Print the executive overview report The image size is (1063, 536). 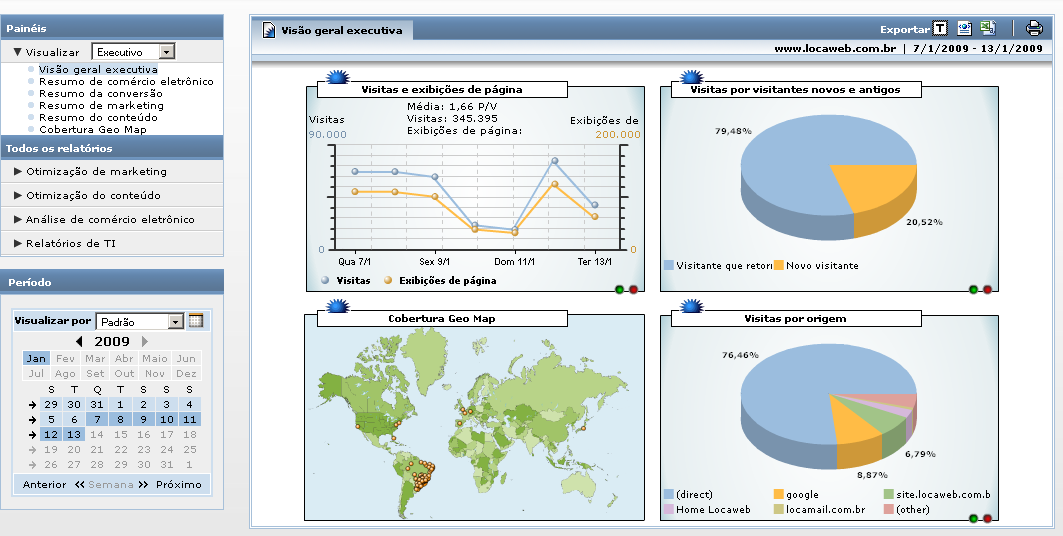point(1034,28)
